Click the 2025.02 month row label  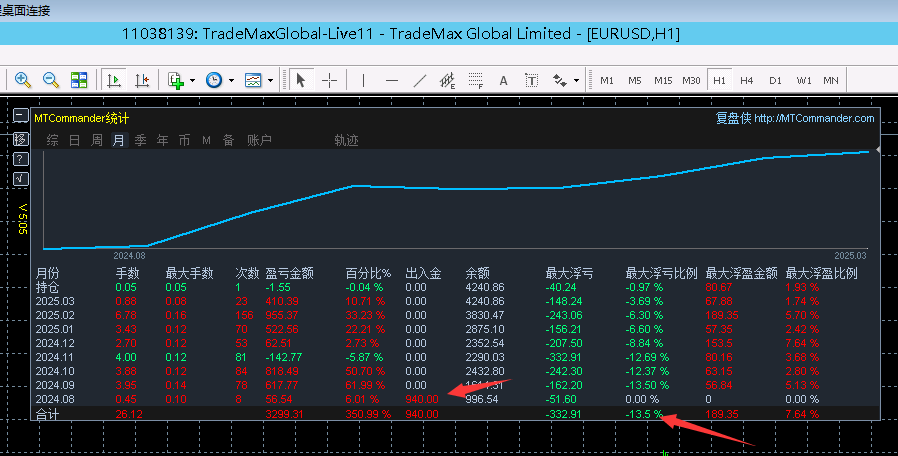point(55,315)
